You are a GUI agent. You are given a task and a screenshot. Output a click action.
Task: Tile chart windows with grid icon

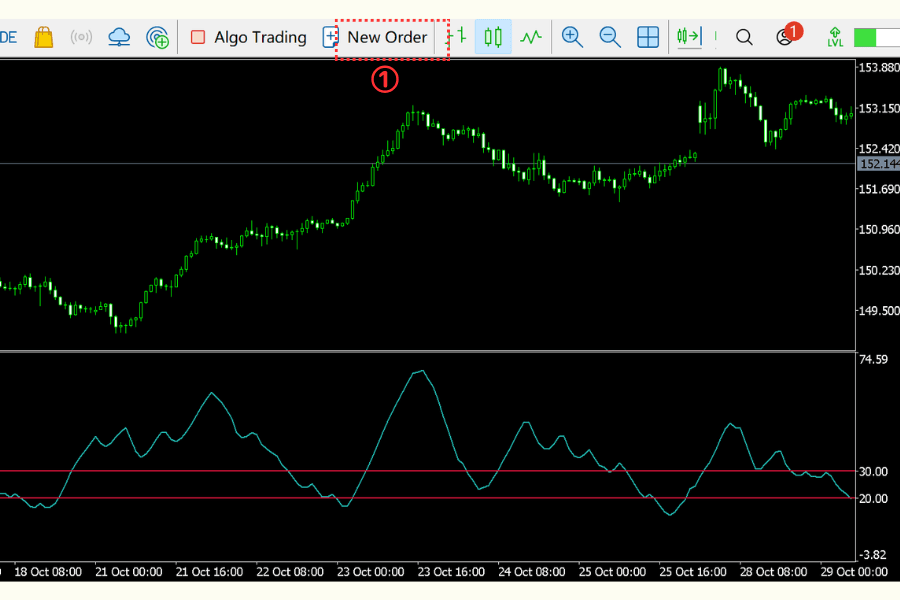(648, 37)
